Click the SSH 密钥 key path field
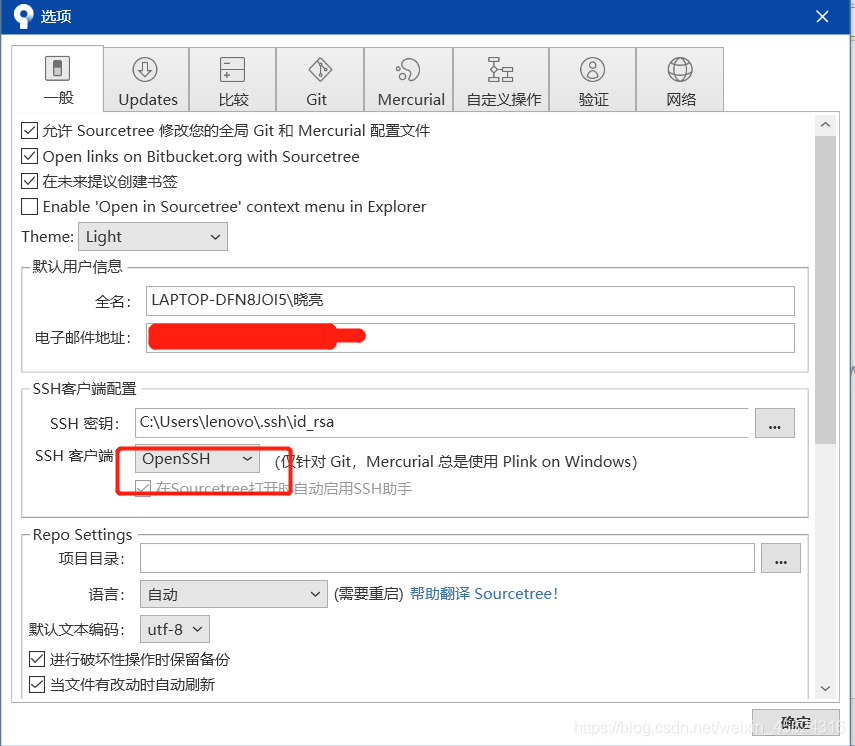This screenshot has height=746, width=855. tap(442, 423)
